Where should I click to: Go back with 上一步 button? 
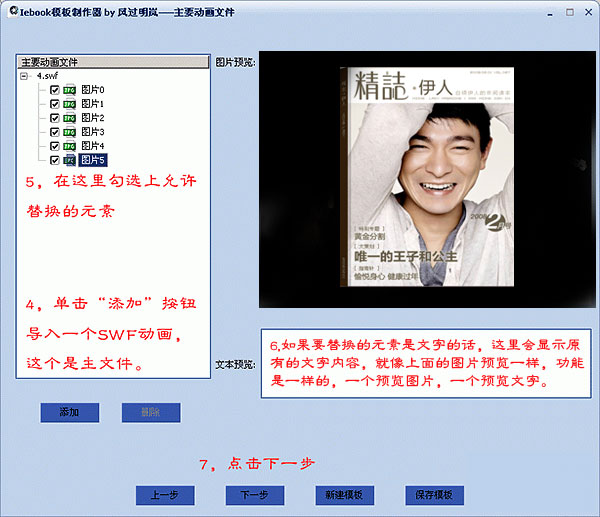point(165,495)
